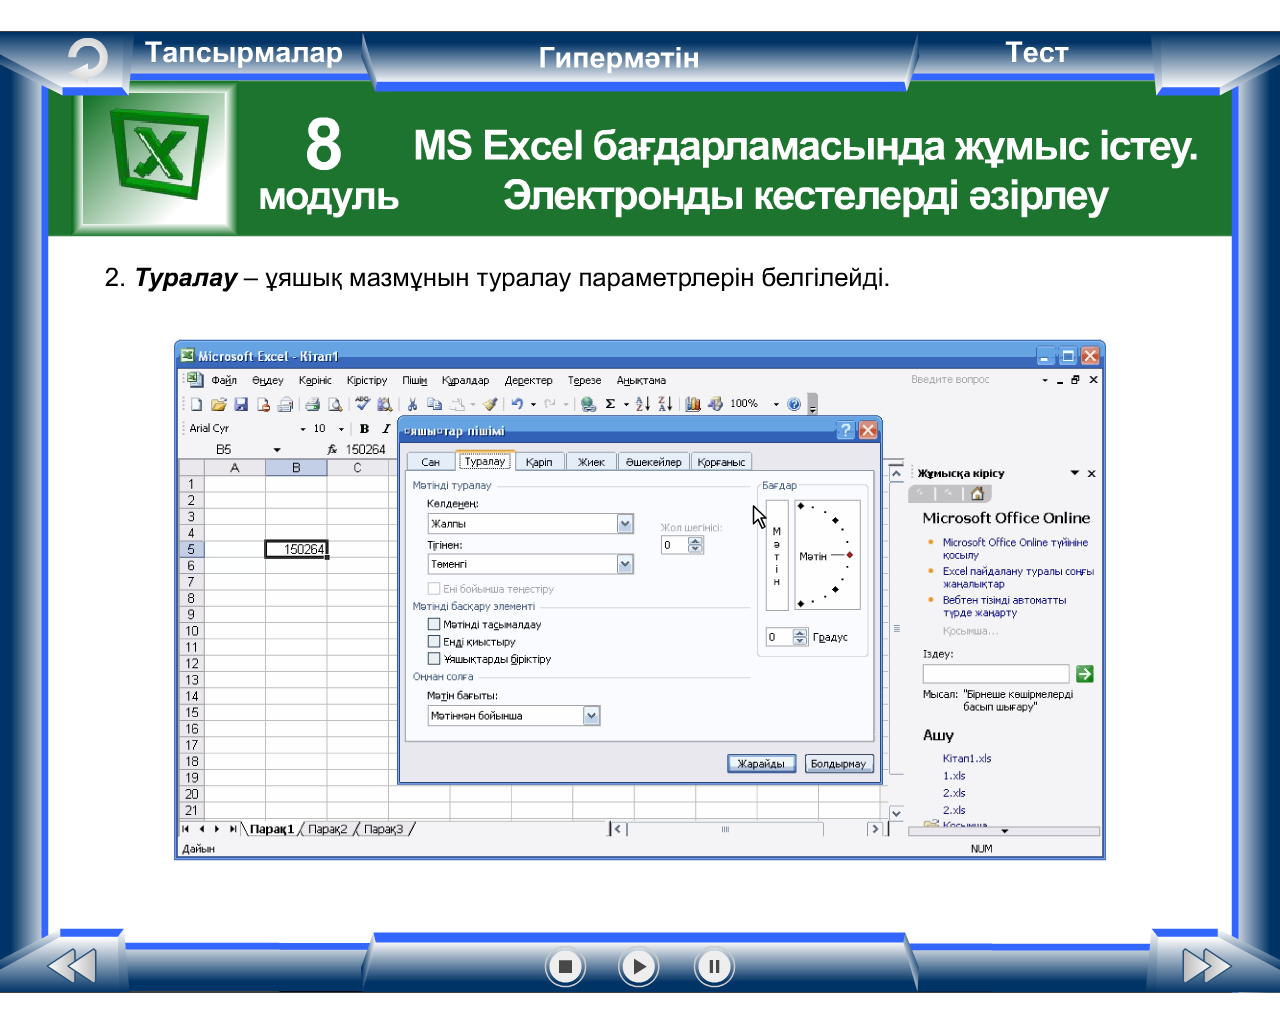
Task: Select the Format Painter brush icon
Action: 490,404
